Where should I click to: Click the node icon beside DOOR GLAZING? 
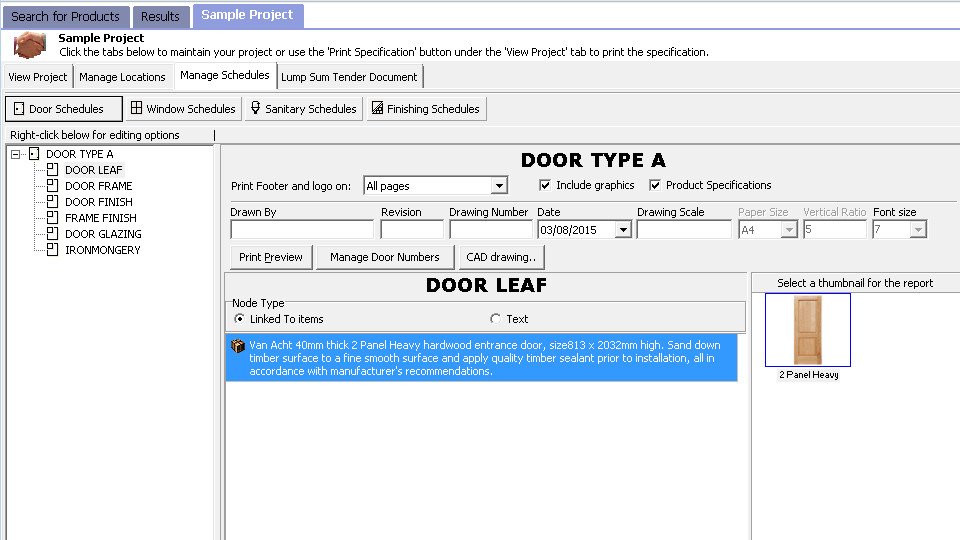pyautogui.click(x=53, y=233)
